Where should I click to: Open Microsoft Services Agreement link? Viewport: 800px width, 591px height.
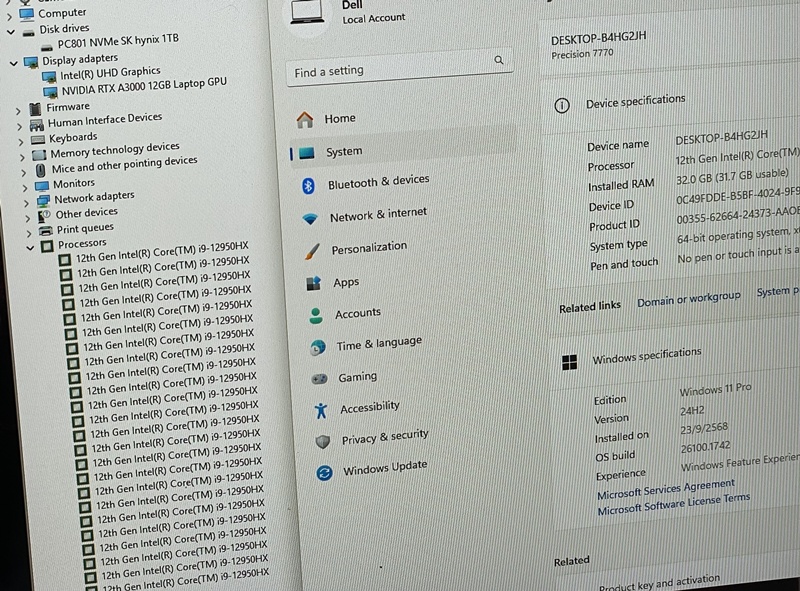click(665, 489)
